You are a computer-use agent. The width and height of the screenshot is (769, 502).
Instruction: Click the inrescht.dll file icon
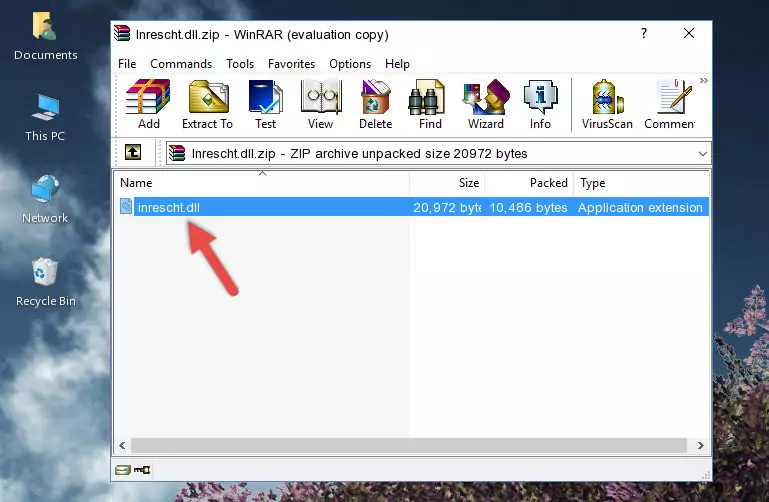126,206
